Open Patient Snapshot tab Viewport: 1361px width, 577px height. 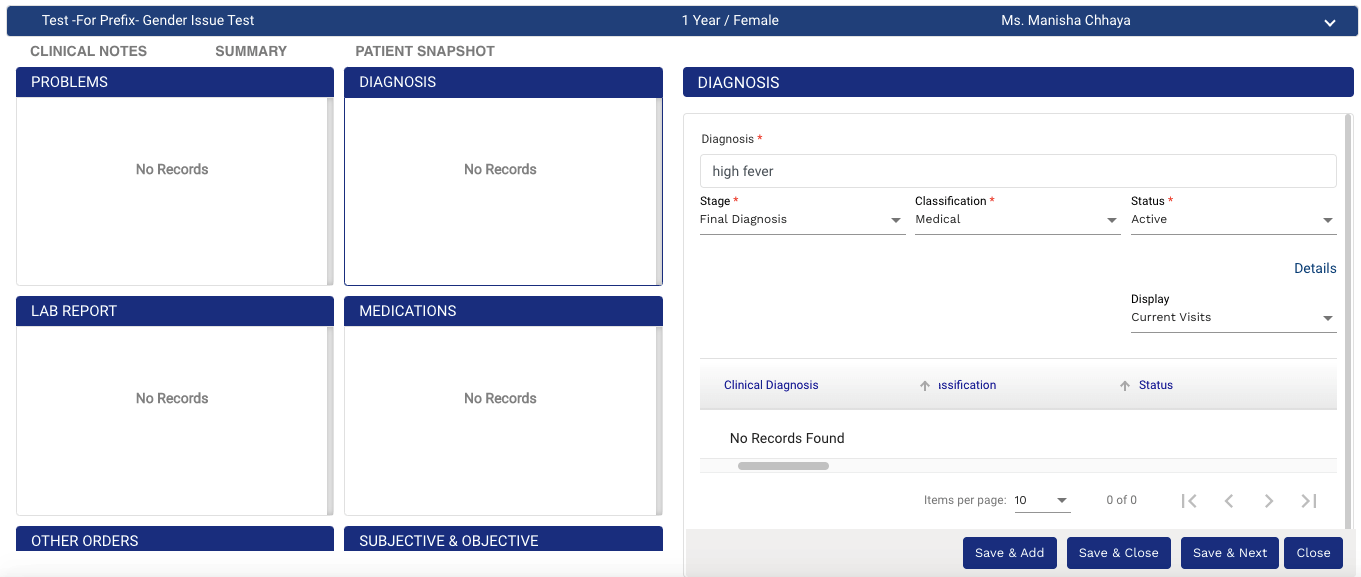tap(425, 51)
